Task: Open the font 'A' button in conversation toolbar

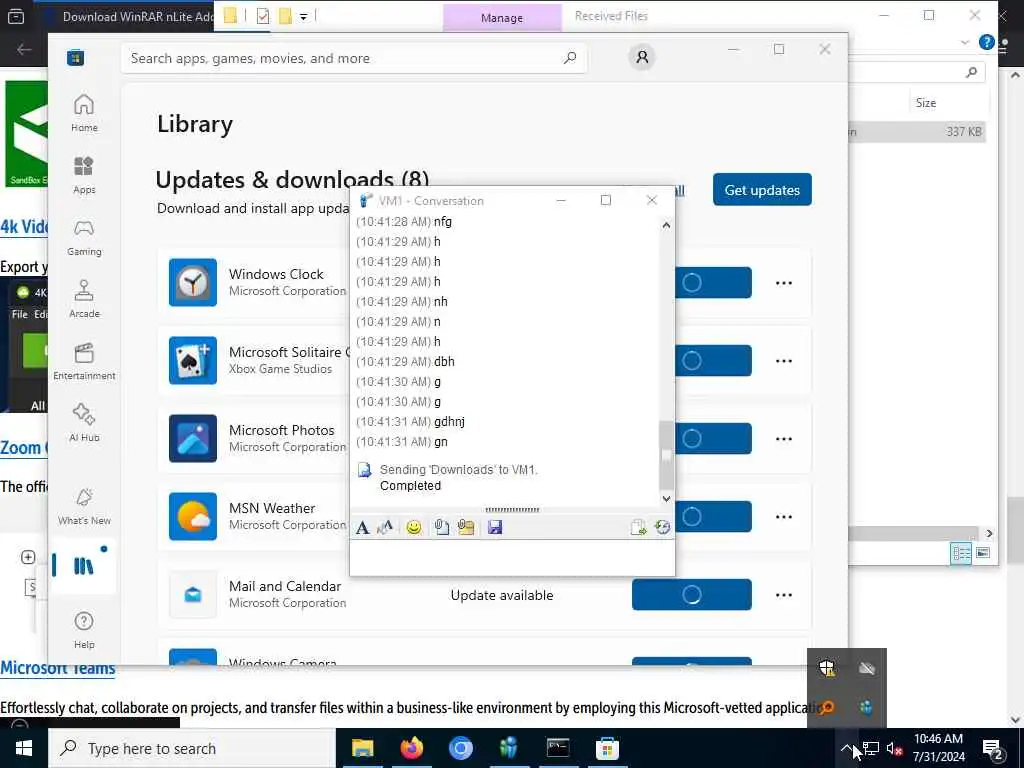Action: 362,528
